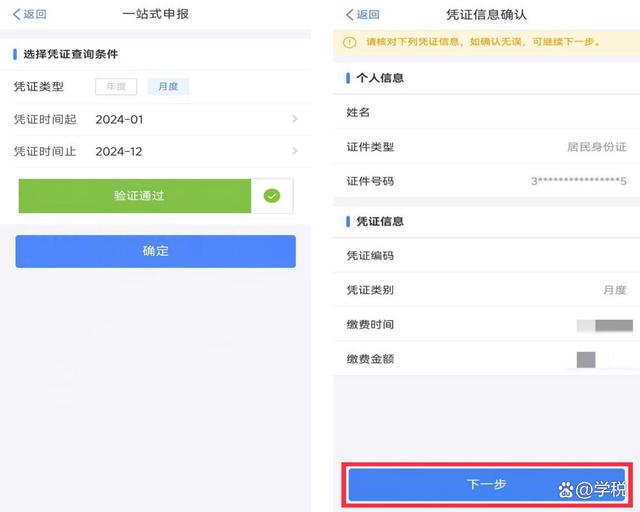Expand the 凭证时间止 date picker arrow
The width and height of the screenshot is (640, 512).
pyautogui.click(x=295, y=151)
